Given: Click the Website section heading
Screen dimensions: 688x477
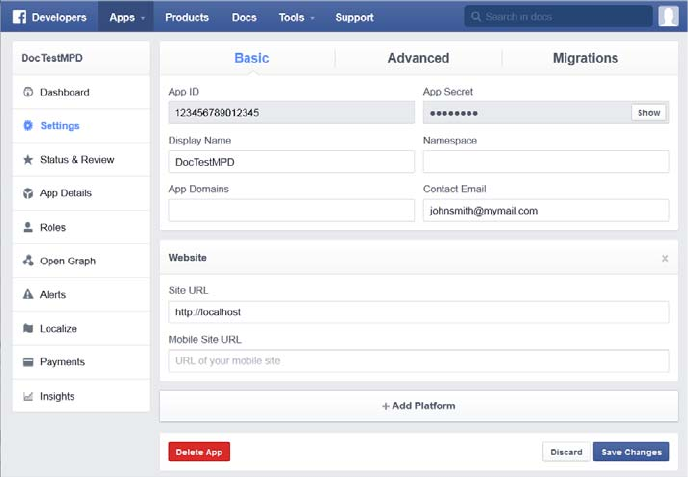Looking at the screenshot, I should click(187, 258).
